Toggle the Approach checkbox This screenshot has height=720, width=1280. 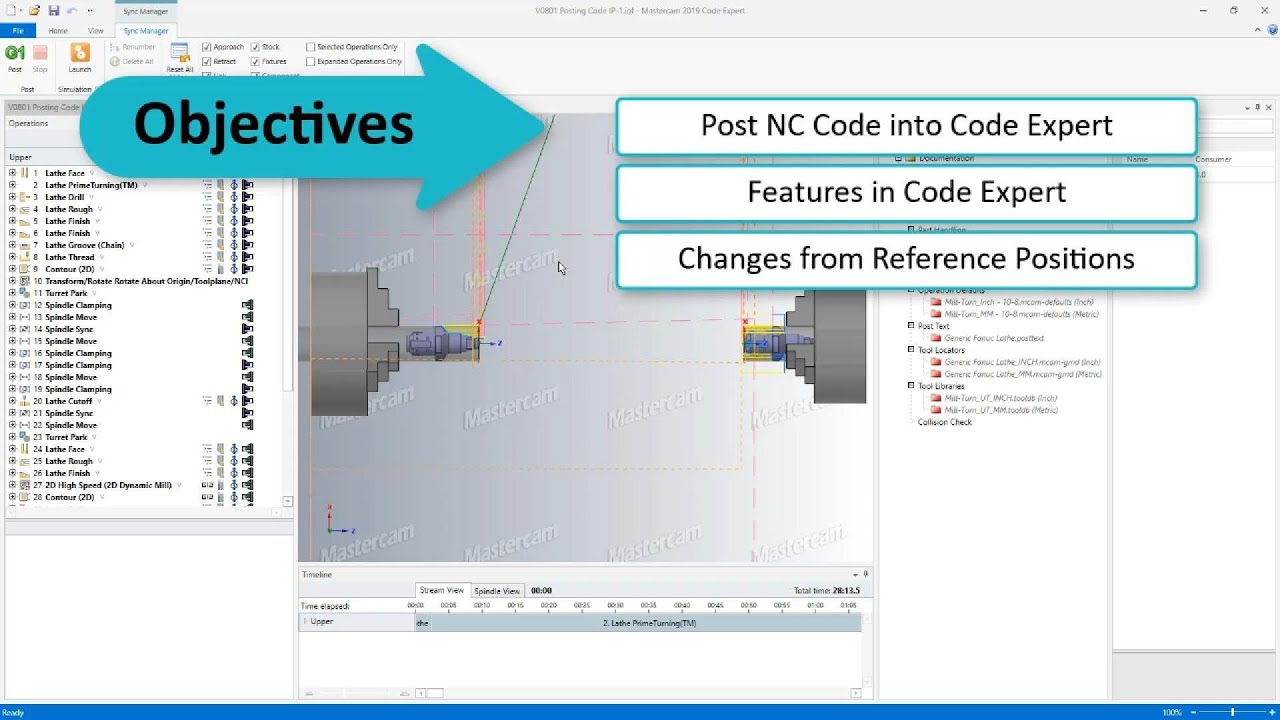coord(206,47)
